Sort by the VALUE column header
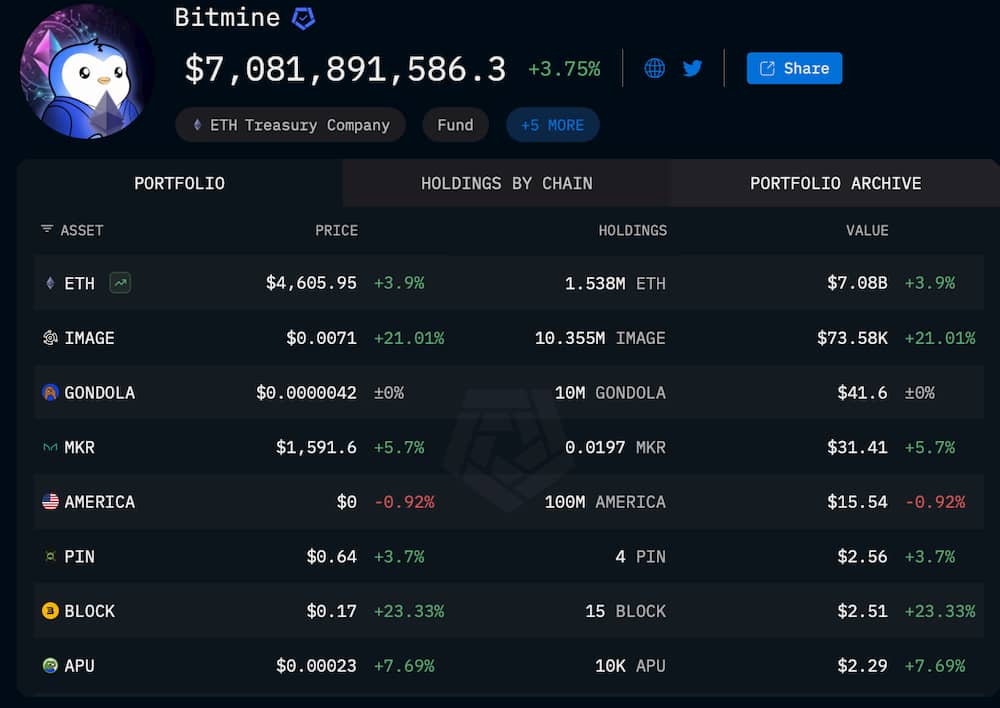 click(866, 230)
